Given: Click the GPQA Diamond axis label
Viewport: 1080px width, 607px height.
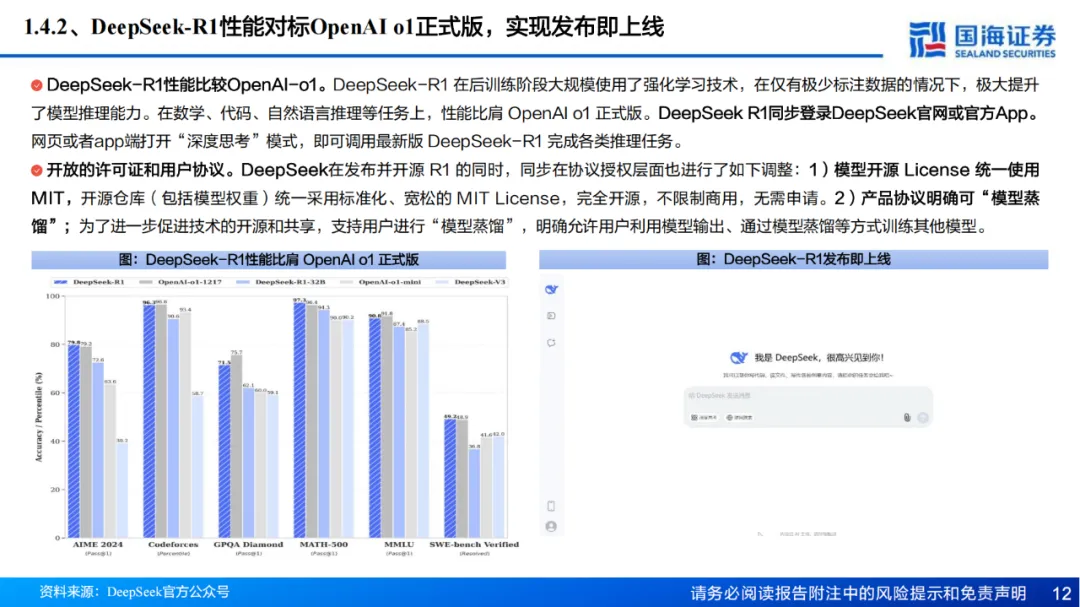Looking at the screenshot, I should point(248,544).
